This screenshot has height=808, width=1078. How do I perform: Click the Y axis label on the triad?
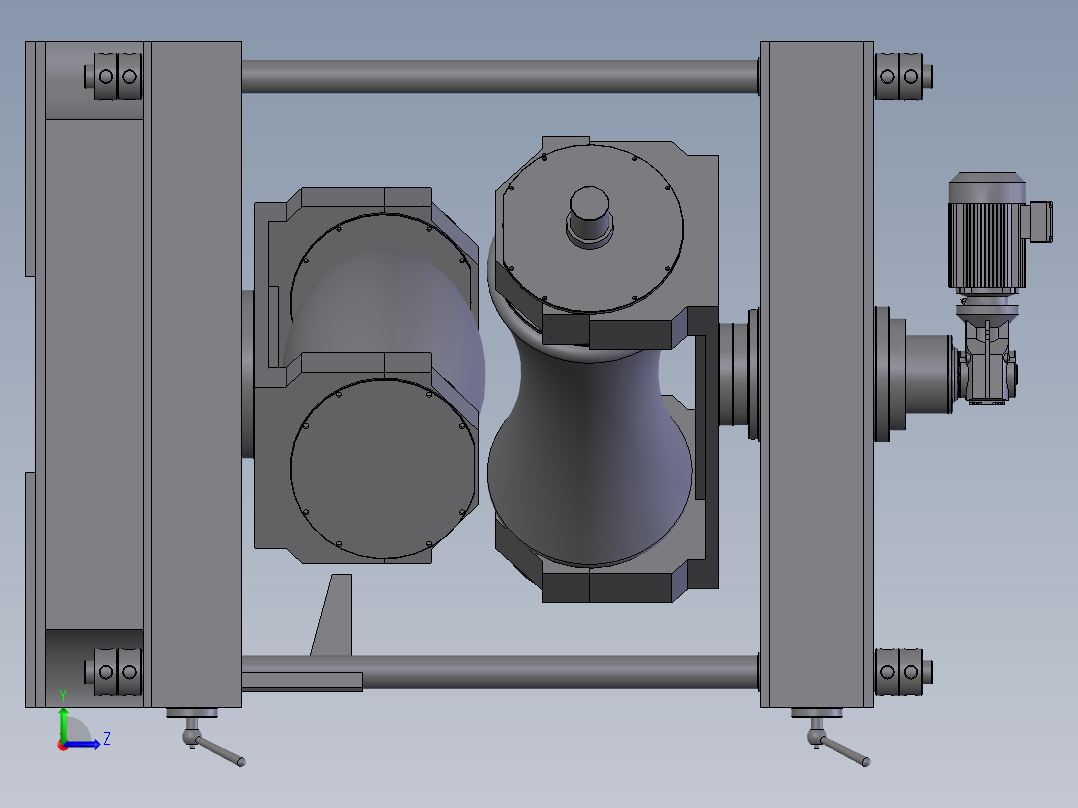click(x=63, y=696)
